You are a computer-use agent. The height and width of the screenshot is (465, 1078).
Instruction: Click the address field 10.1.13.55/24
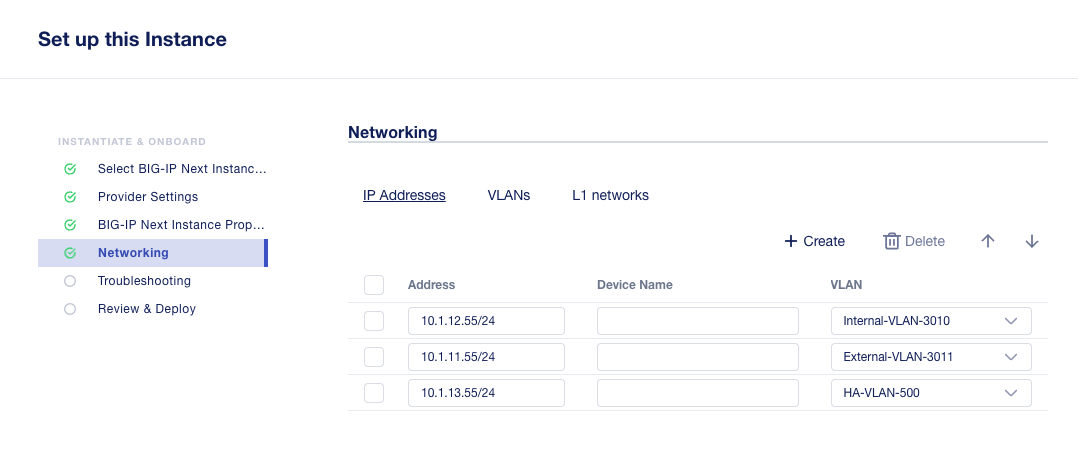click(x=486, y=393)
